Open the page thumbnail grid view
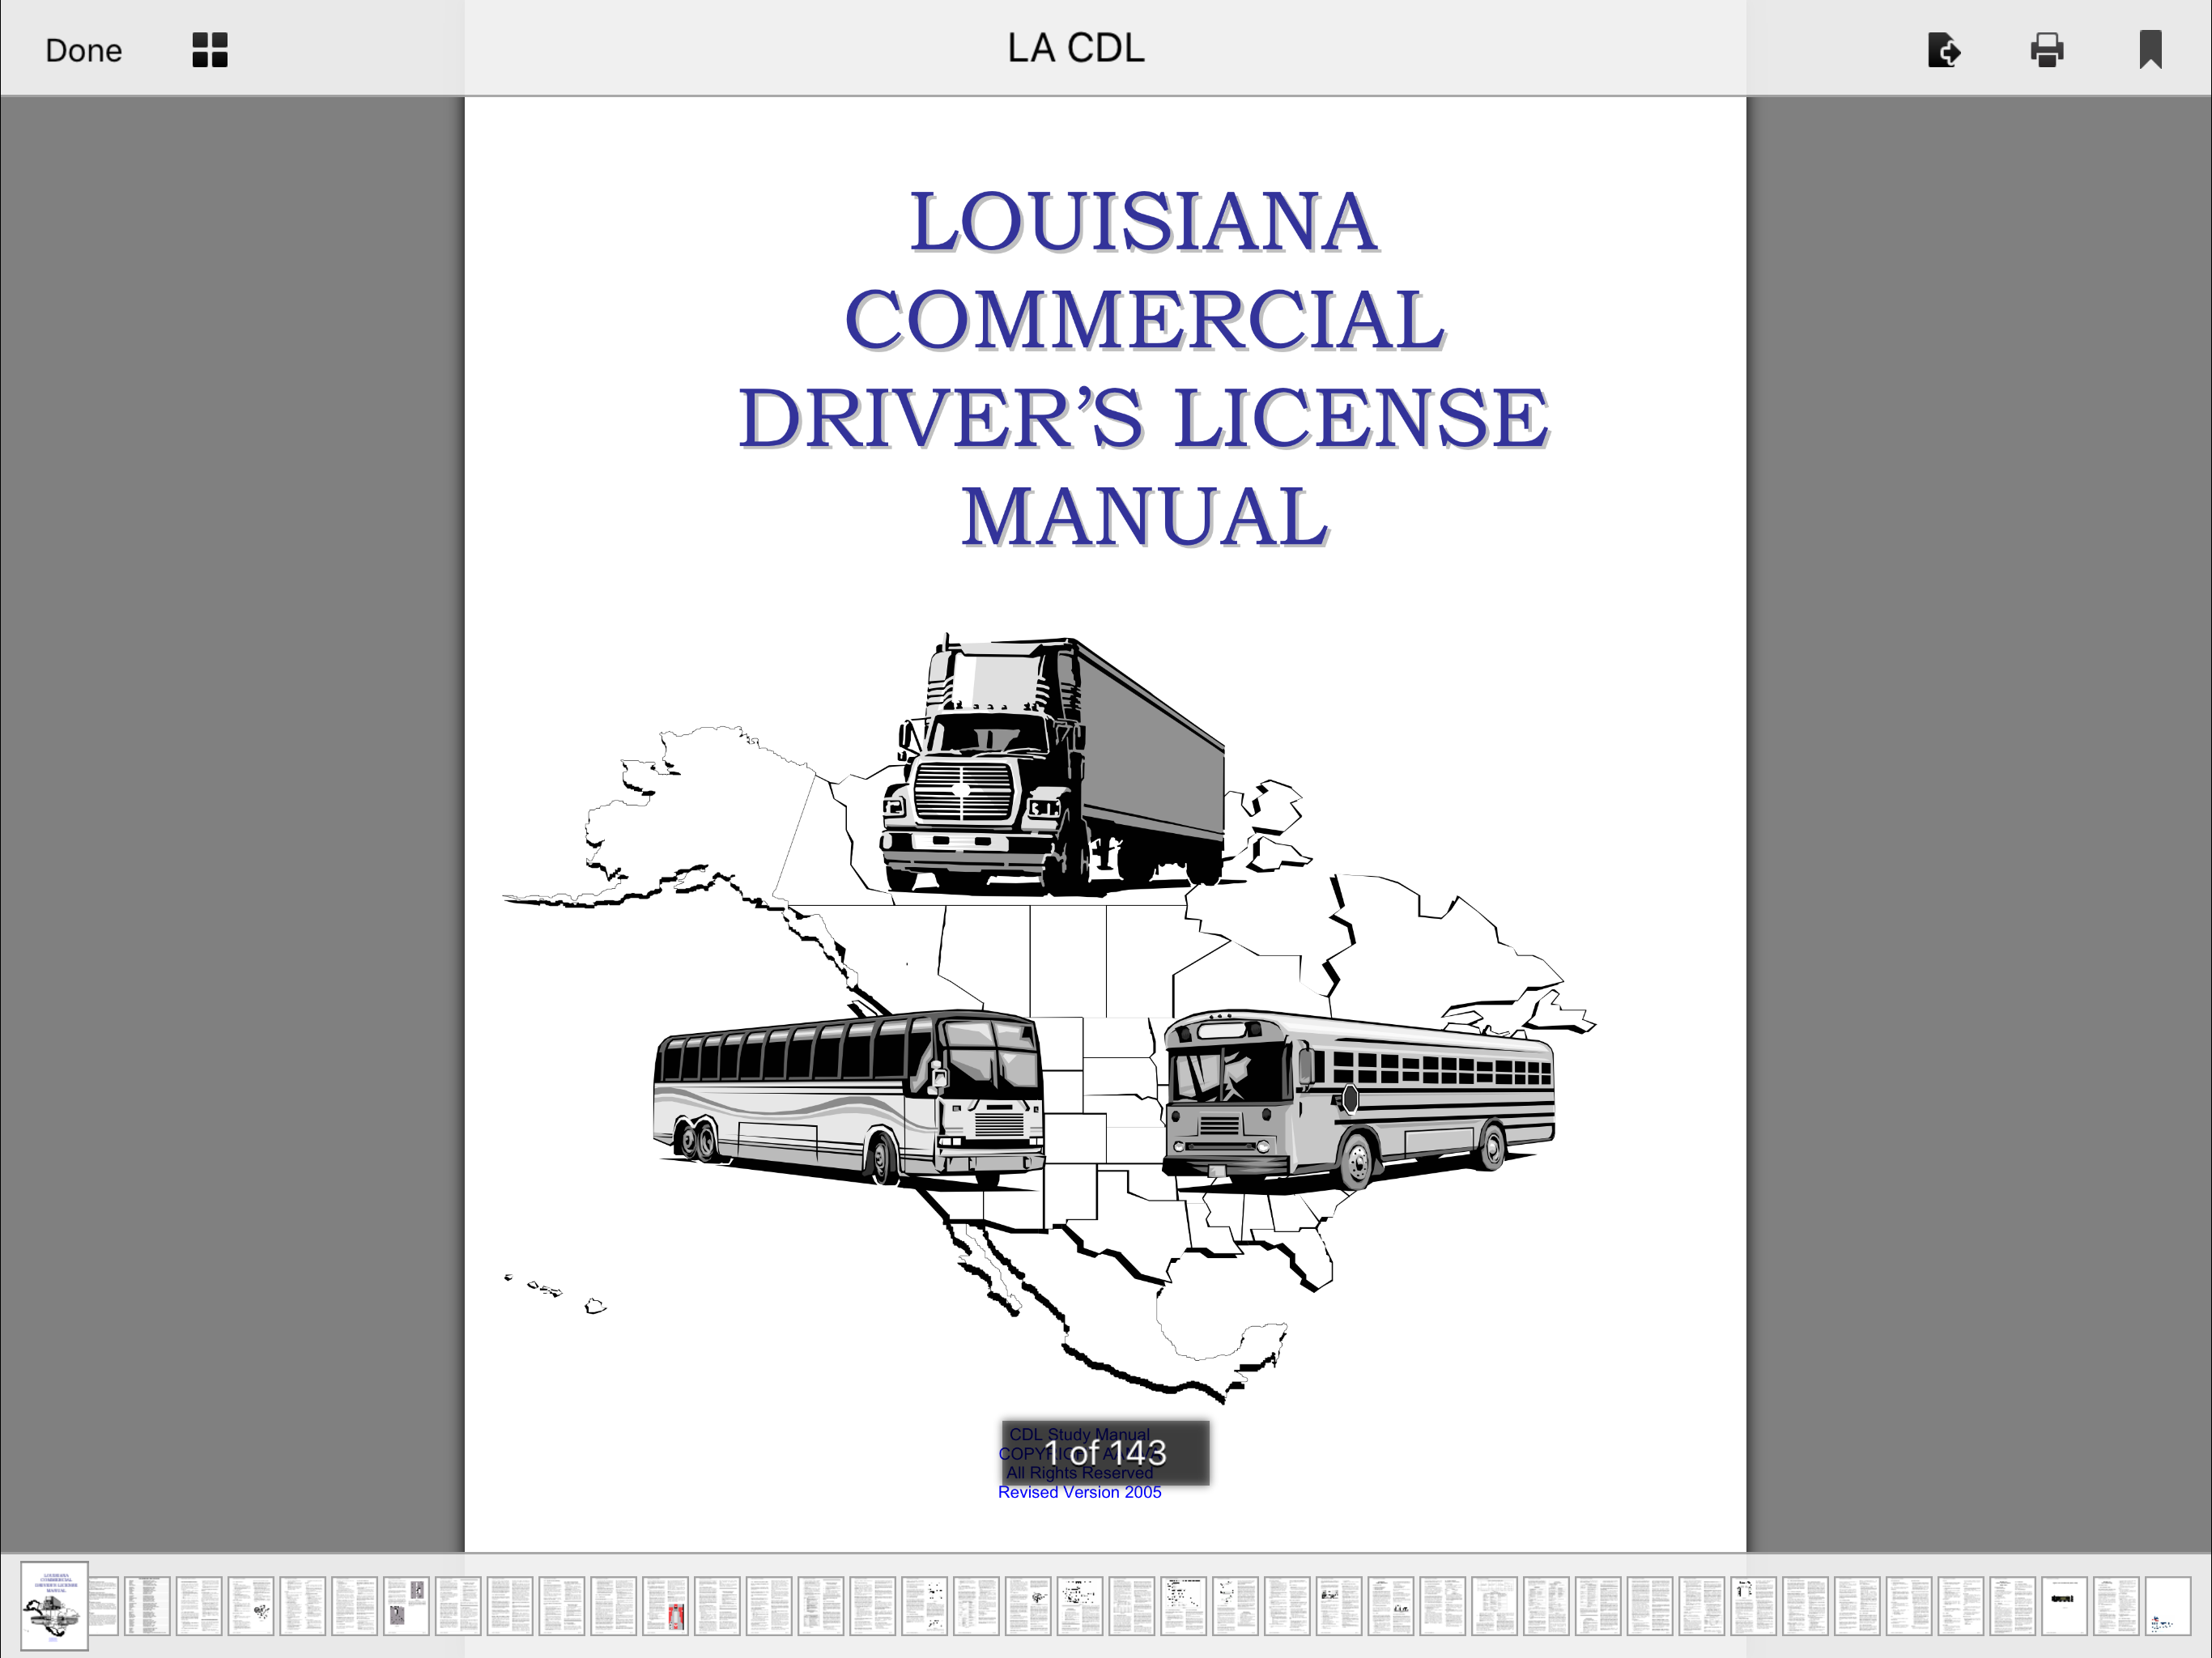Viewport: 2212px width, 1658px height. tap(210, 50)
